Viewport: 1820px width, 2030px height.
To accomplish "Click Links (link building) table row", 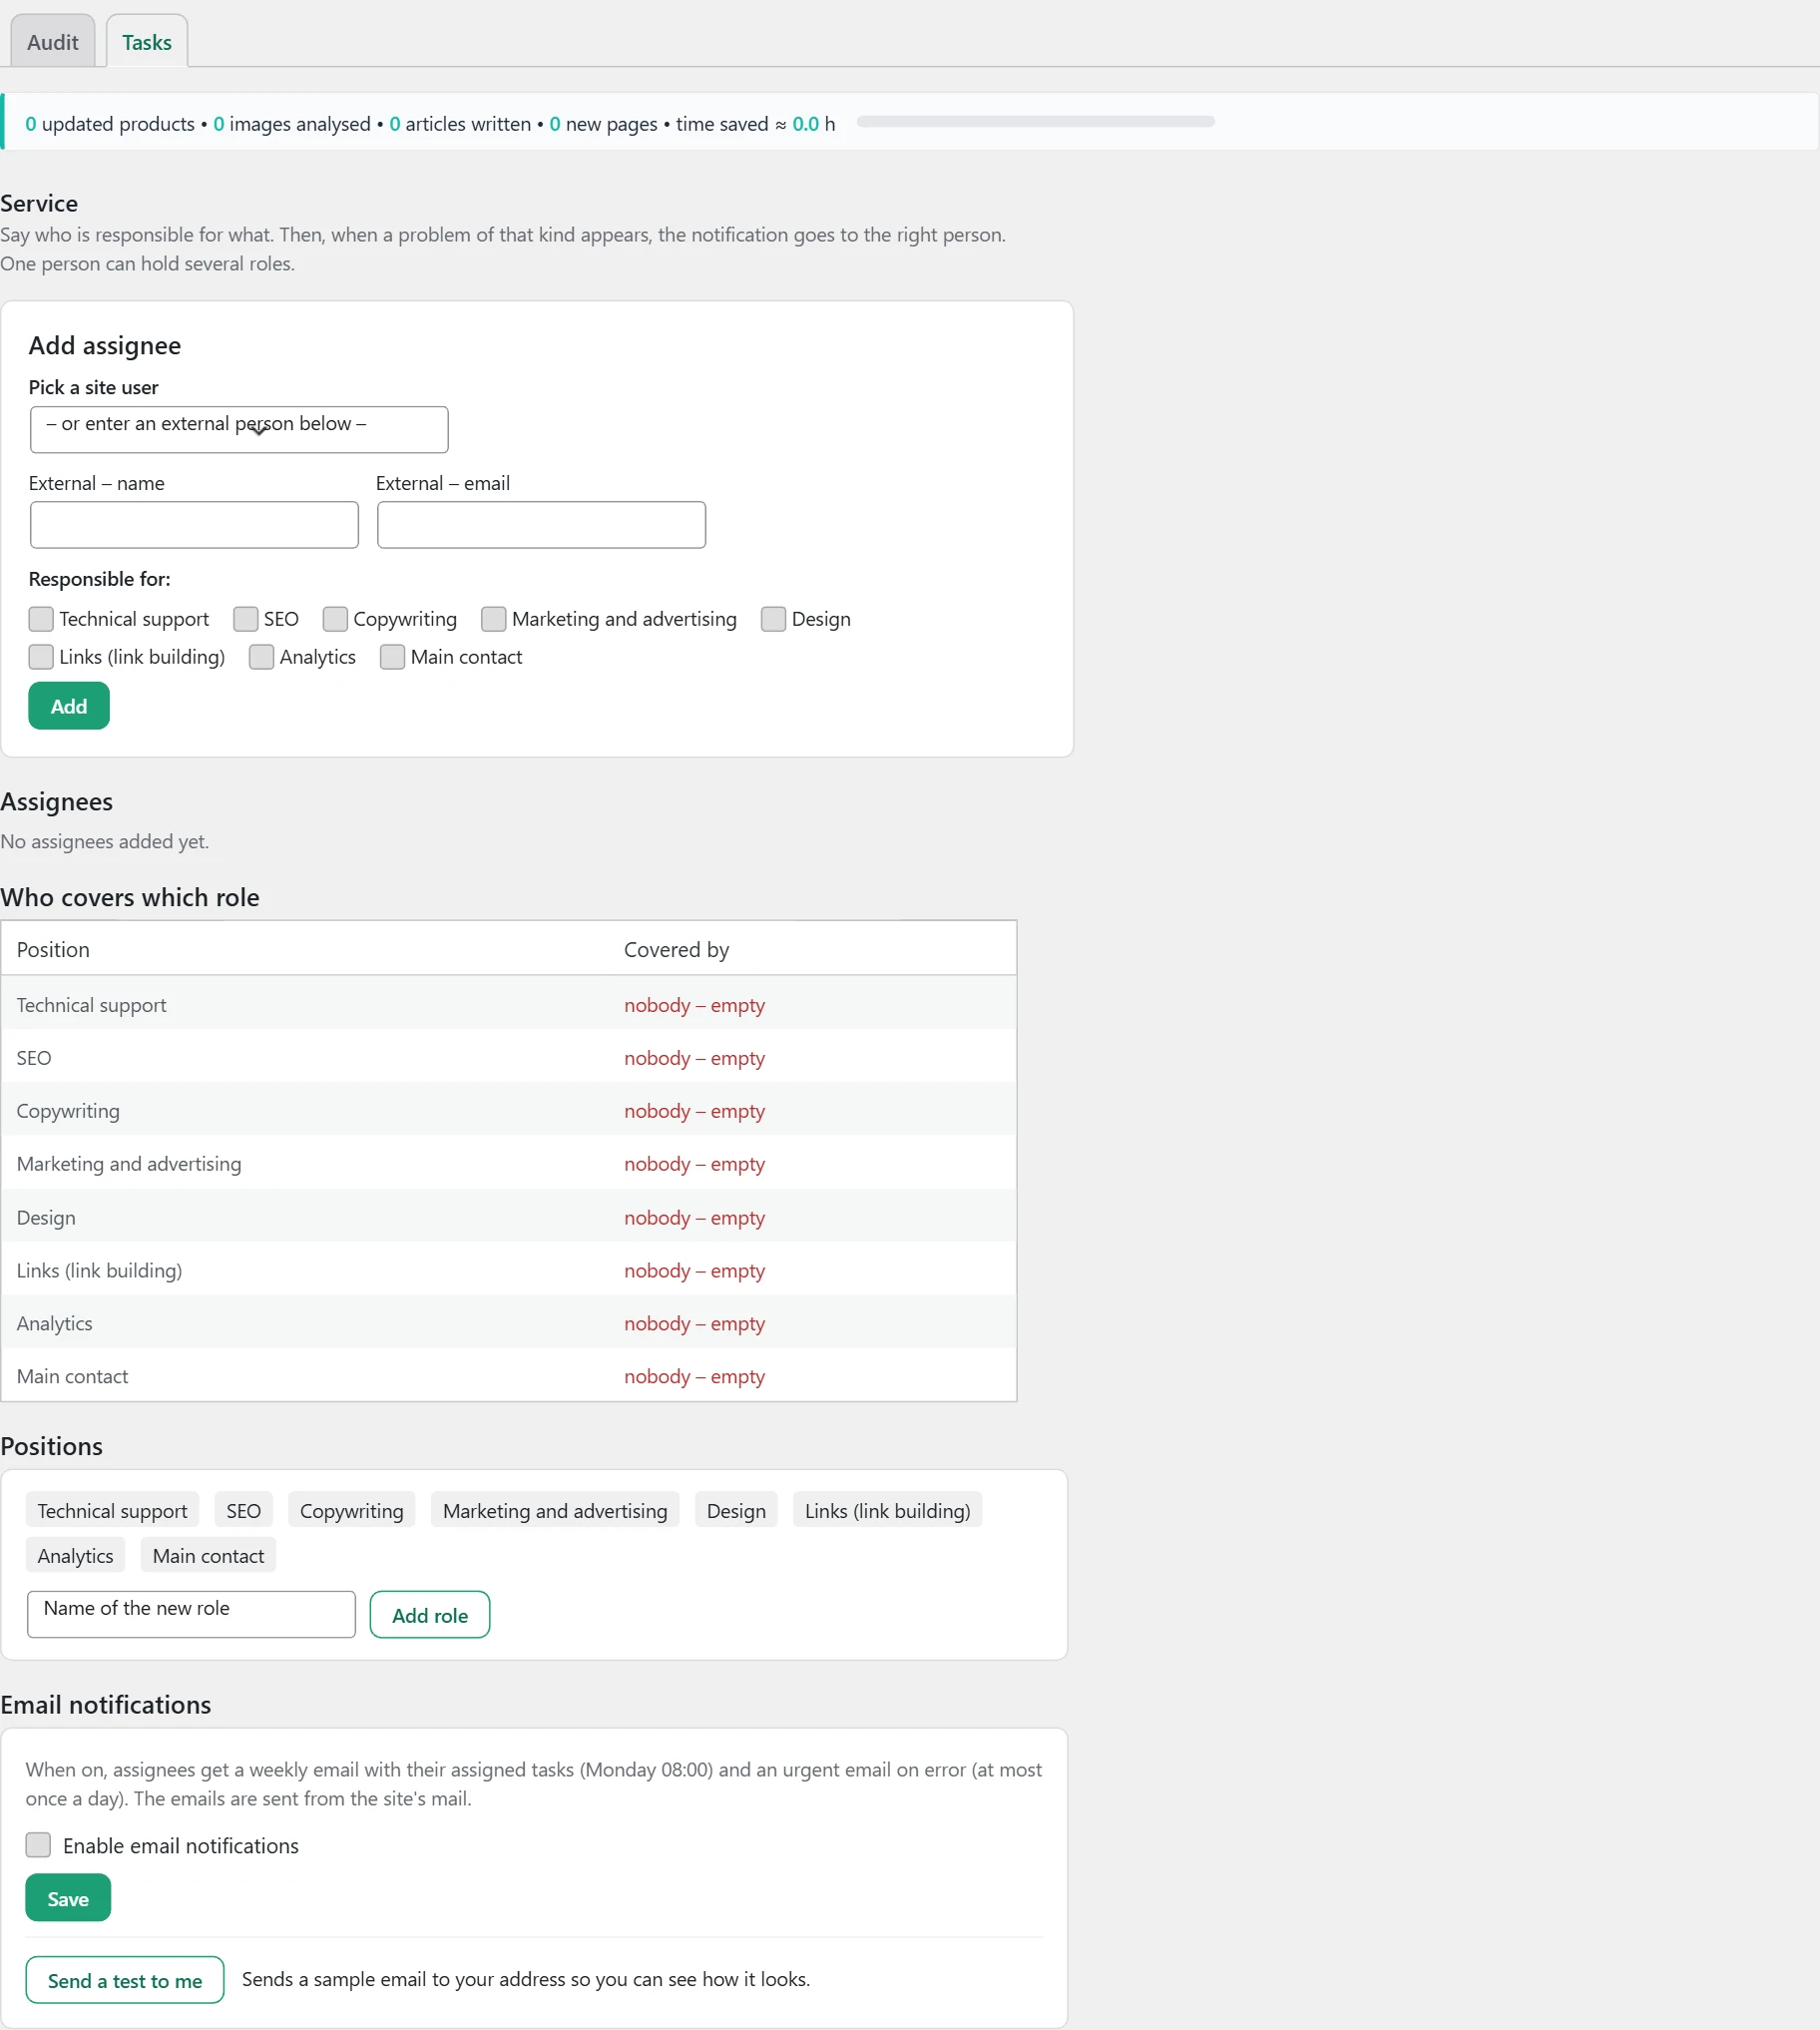I will tap(509, 1270).
